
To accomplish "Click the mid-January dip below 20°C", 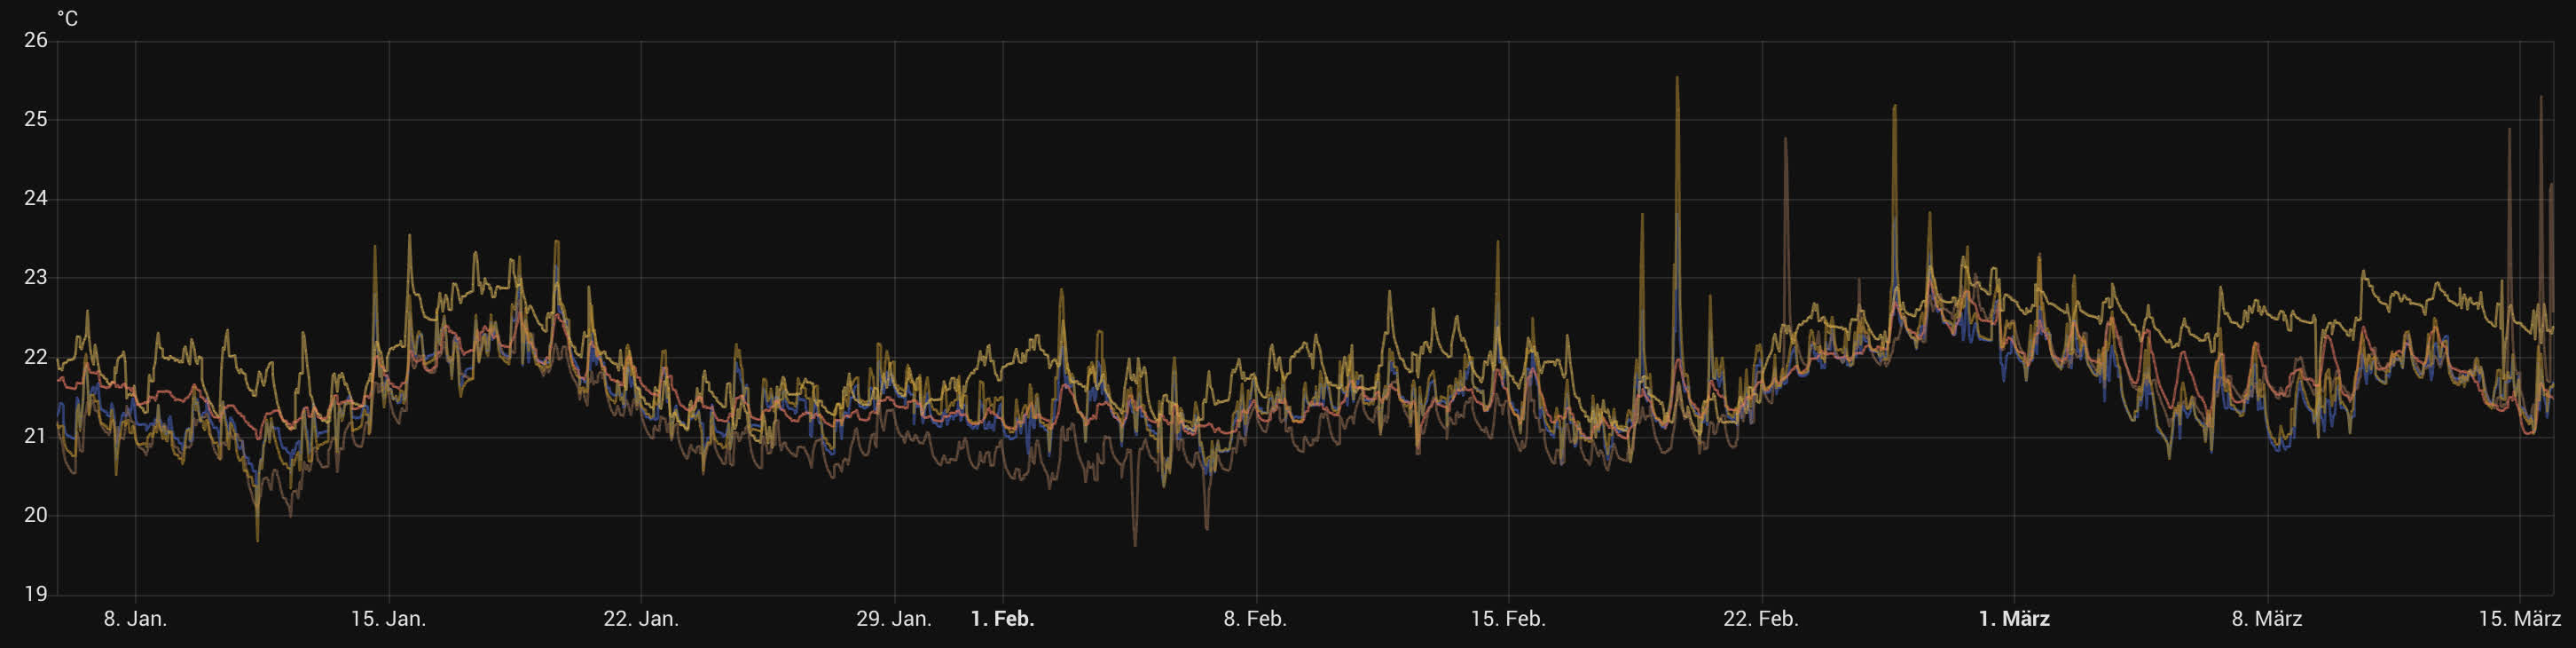I will (x=258, y=540).
